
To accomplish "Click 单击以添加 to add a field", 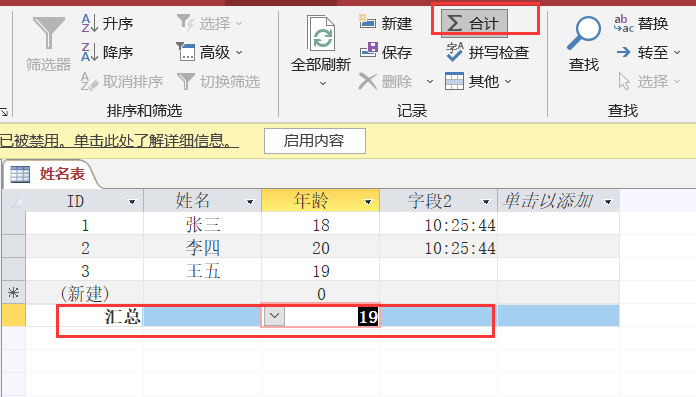I will point(549,201).
